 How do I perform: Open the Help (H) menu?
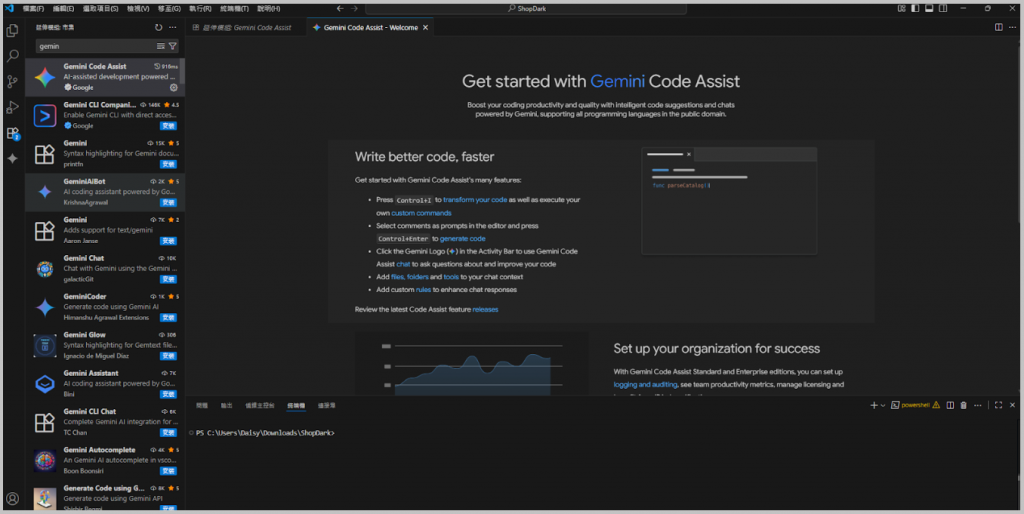[x=268, y=8]
